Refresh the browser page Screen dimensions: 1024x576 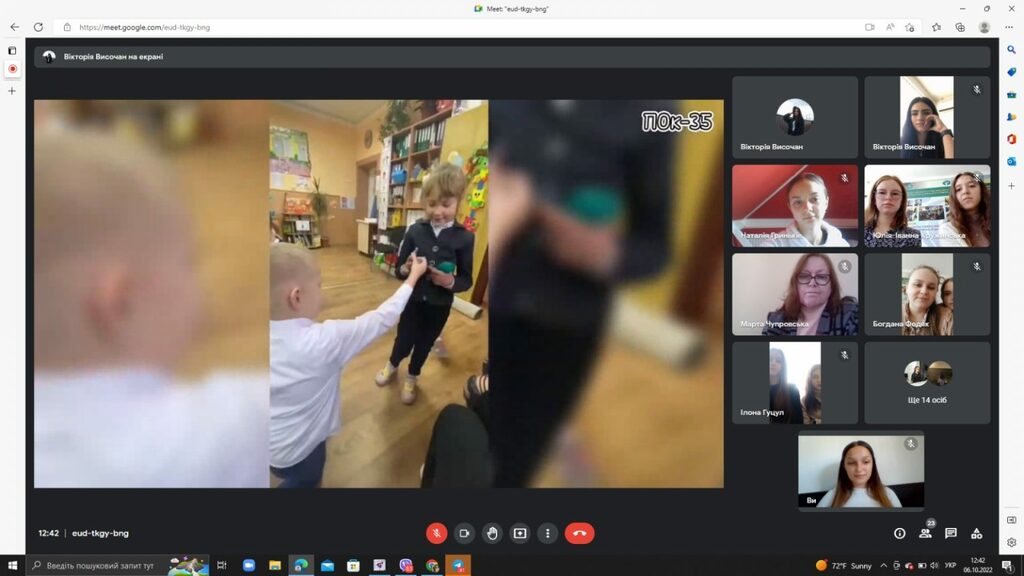[x=39, y=27]
